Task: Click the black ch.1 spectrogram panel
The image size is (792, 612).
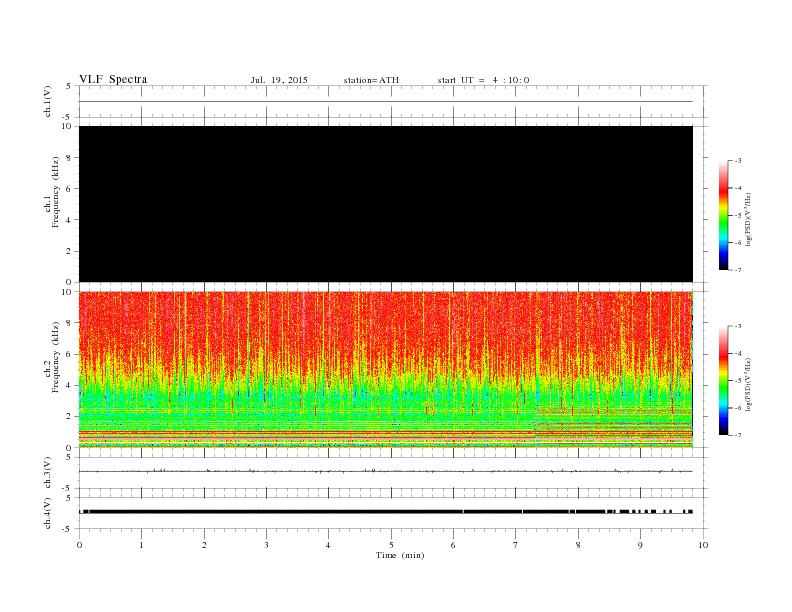Action: pos(386,204)
